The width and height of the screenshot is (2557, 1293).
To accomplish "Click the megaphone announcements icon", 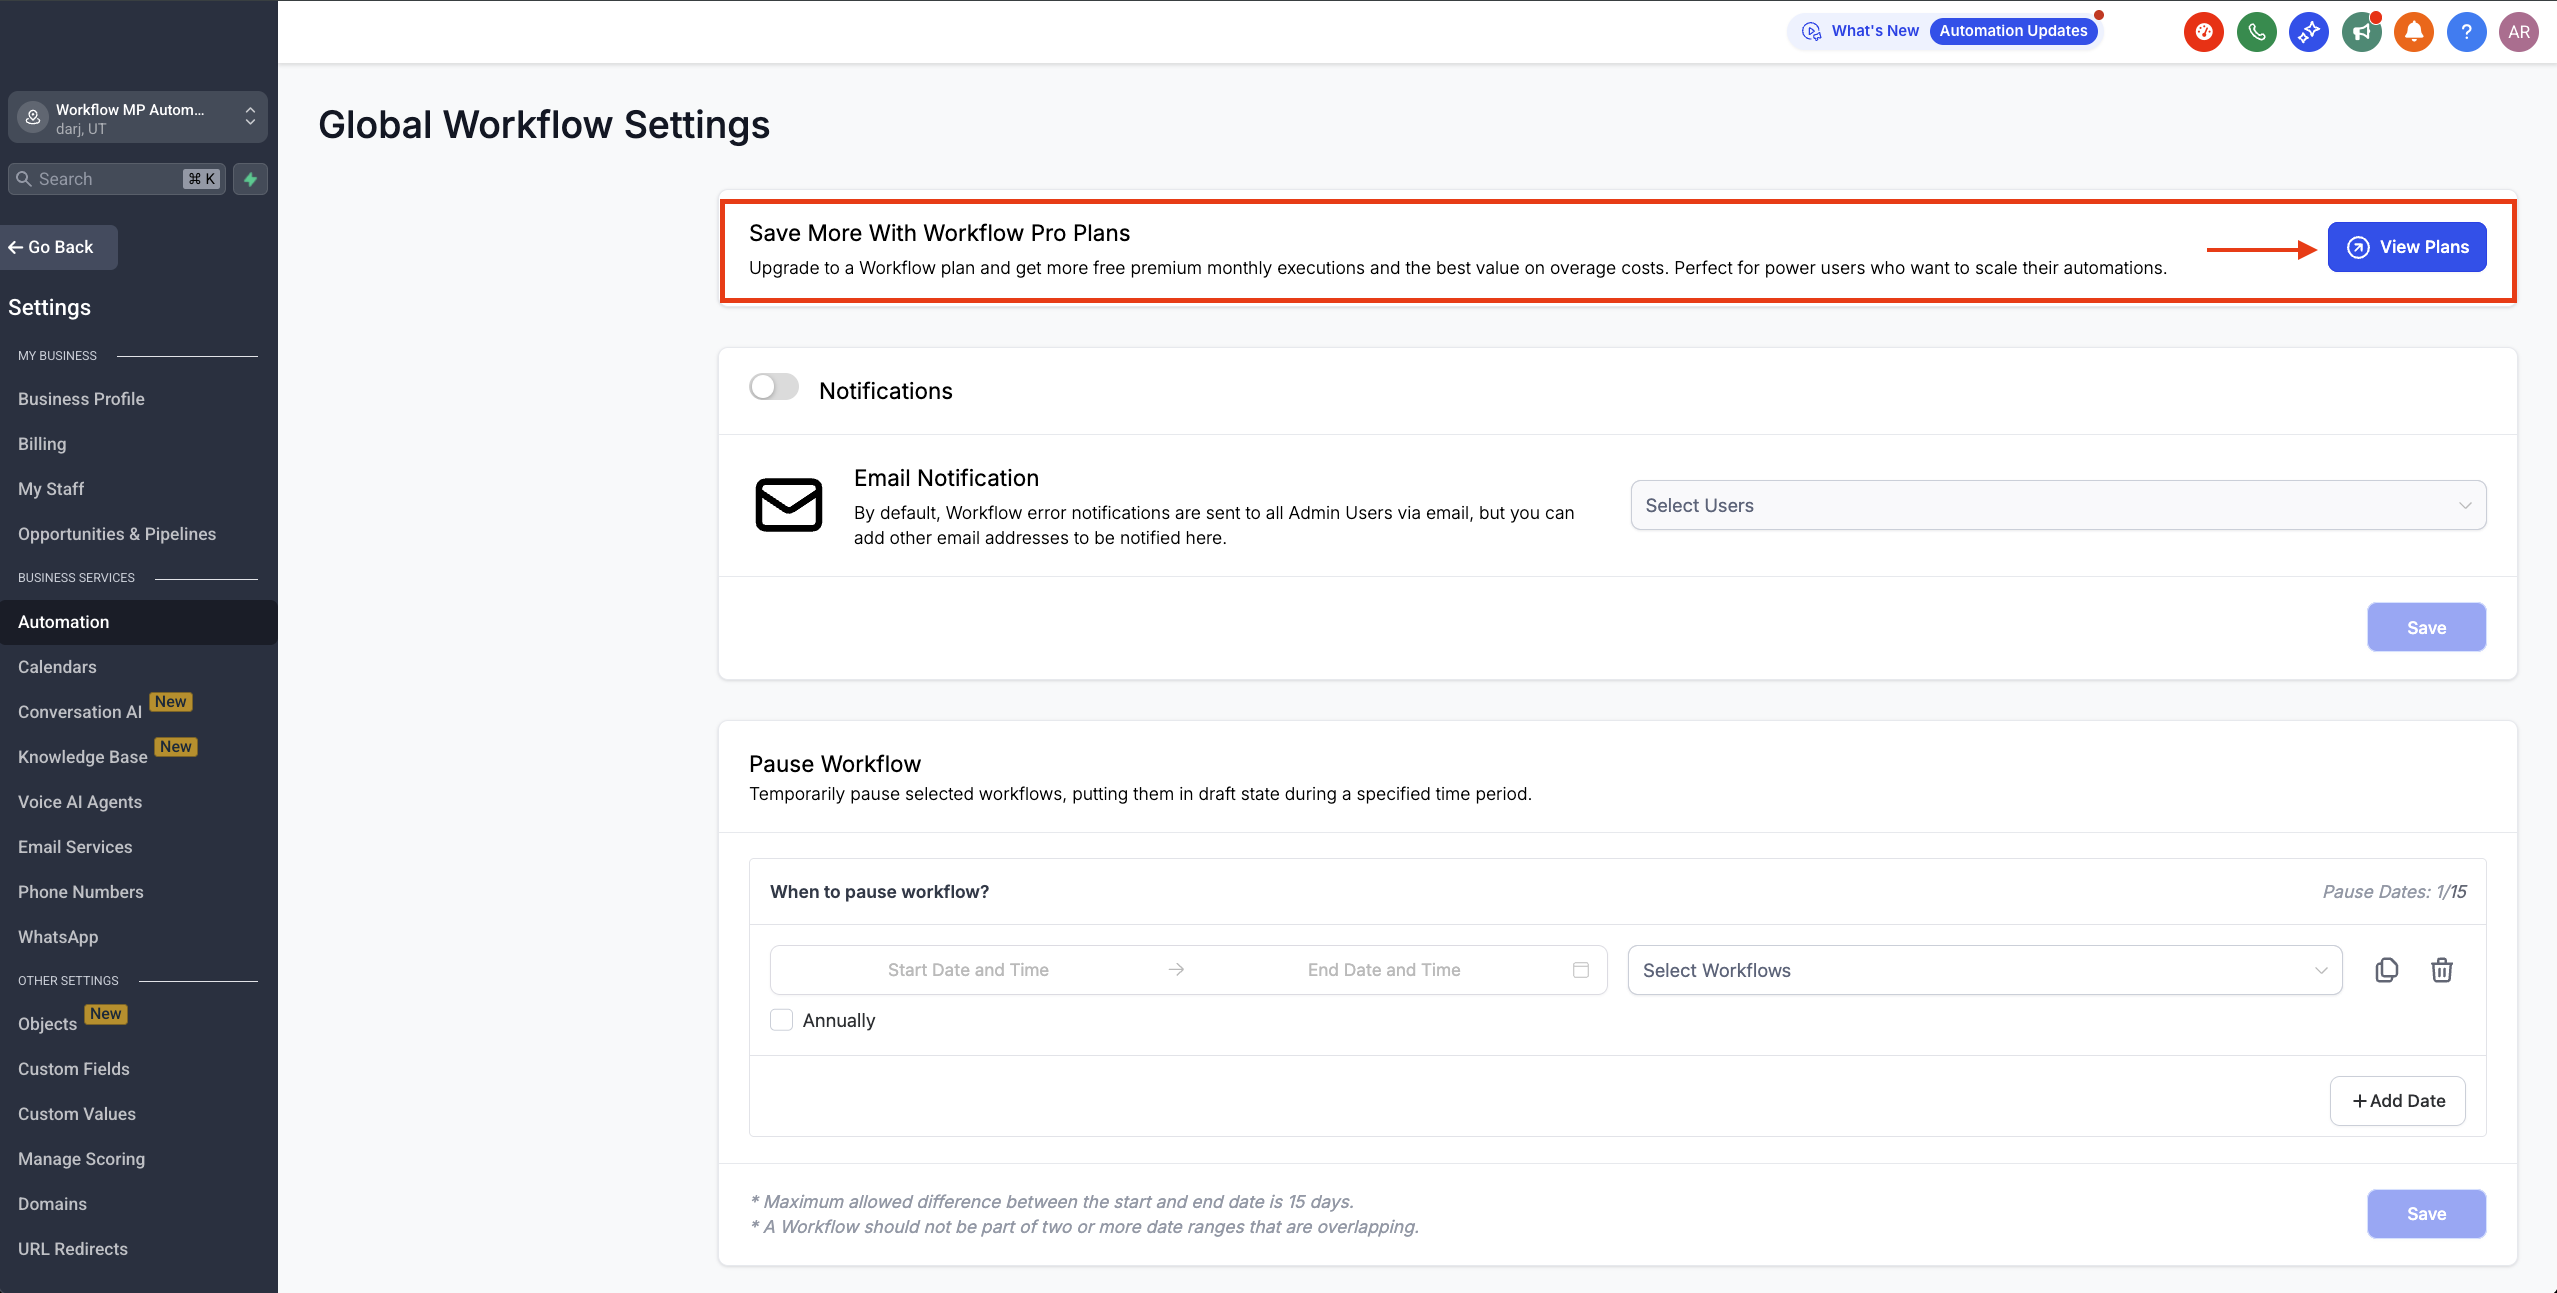I will (x=2361, y=32).
